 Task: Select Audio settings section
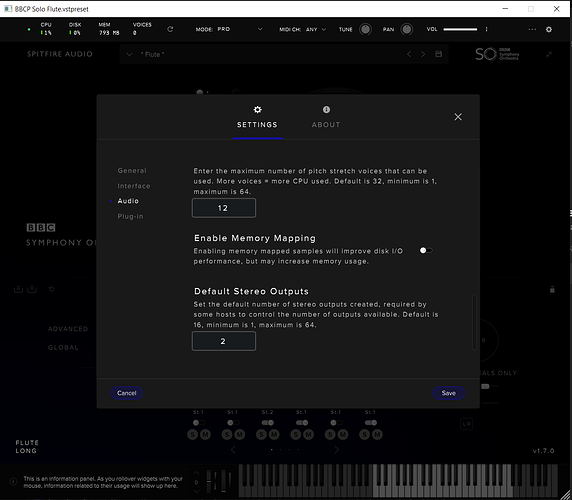pyautogui.click(x=128, y=201)
